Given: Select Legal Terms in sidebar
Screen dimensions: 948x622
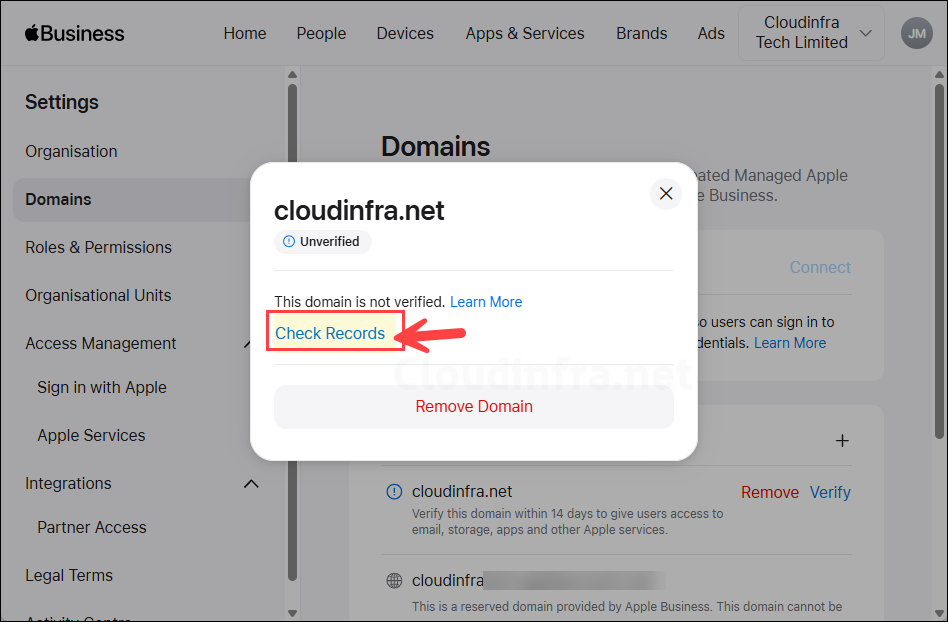Looking at the screenshot, I should pyautogui.click(x=69, y=575).
